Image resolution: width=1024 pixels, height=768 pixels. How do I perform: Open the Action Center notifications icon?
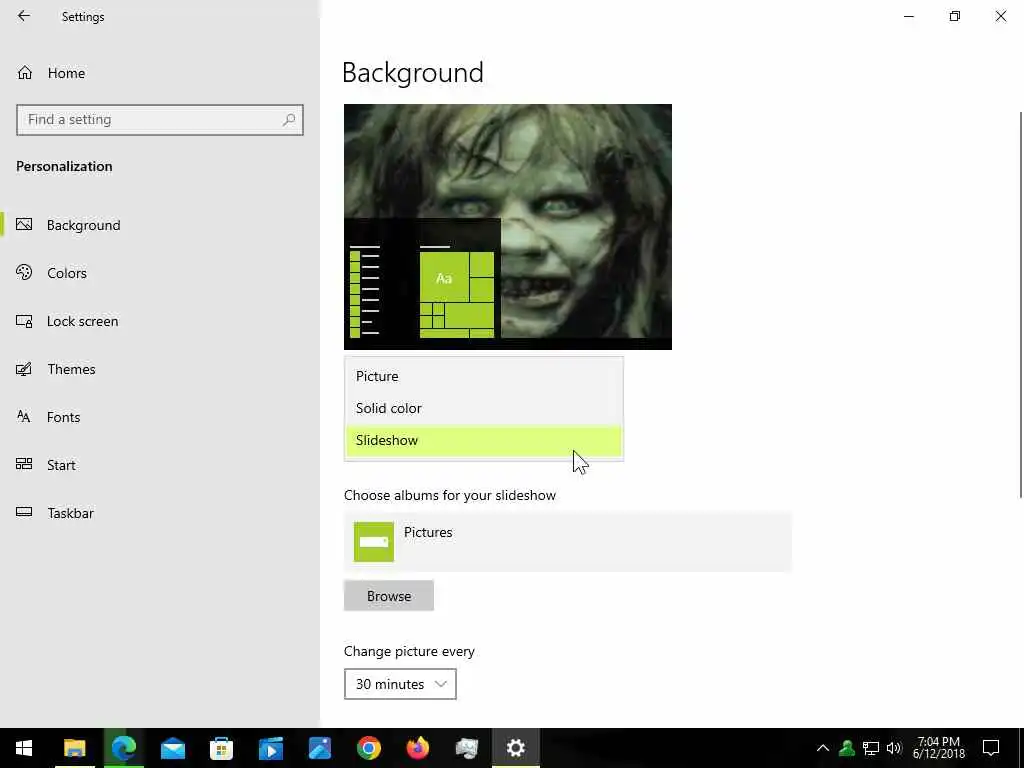pyautogui.click(x=991, y=748)
